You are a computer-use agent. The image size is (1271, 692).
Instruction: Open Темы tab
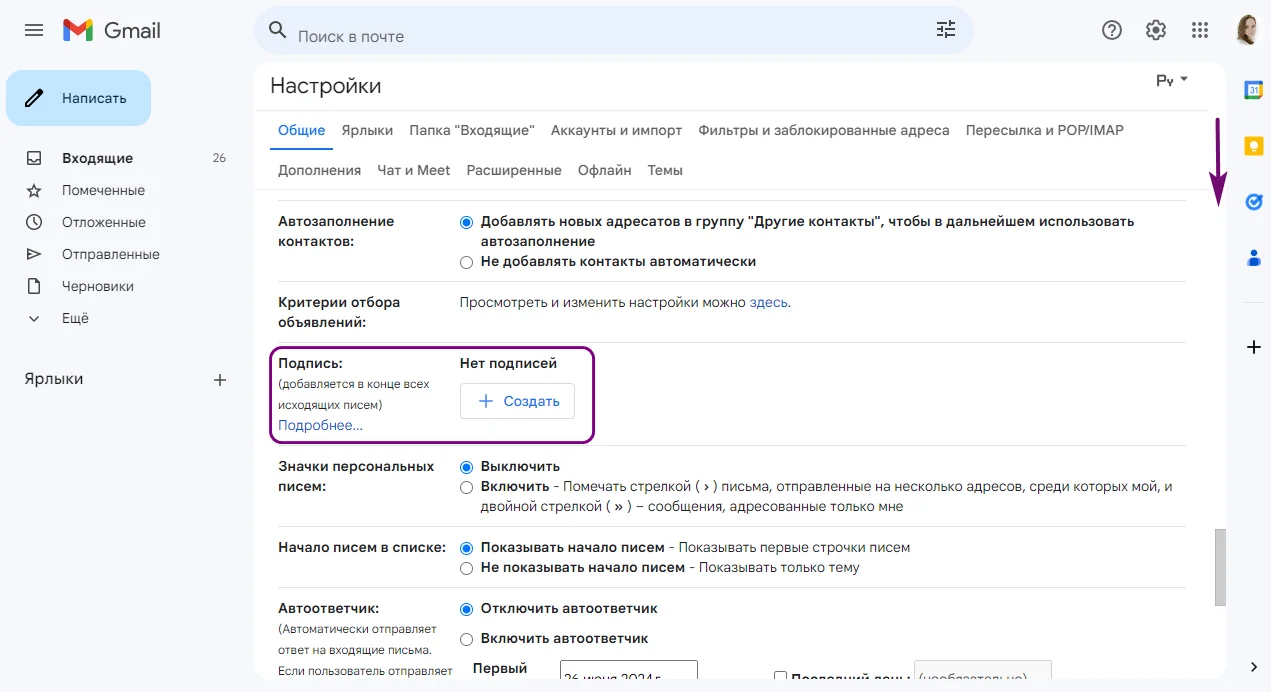coord(665,170)
